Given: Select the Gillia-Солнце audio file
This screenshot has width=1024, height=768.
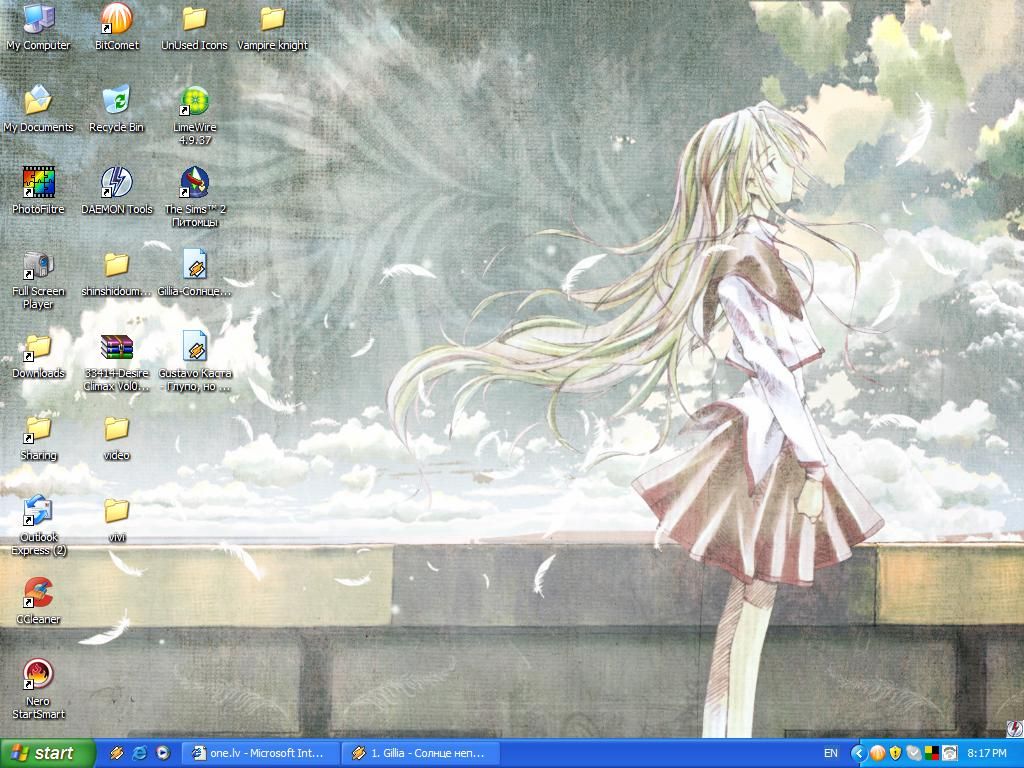Looking at the screenshot, I should point(195,273).
